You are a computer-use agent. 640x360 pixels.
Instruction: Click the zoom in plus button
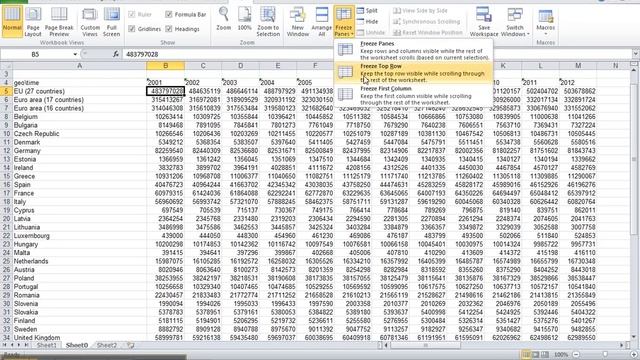tap(633, 355)
